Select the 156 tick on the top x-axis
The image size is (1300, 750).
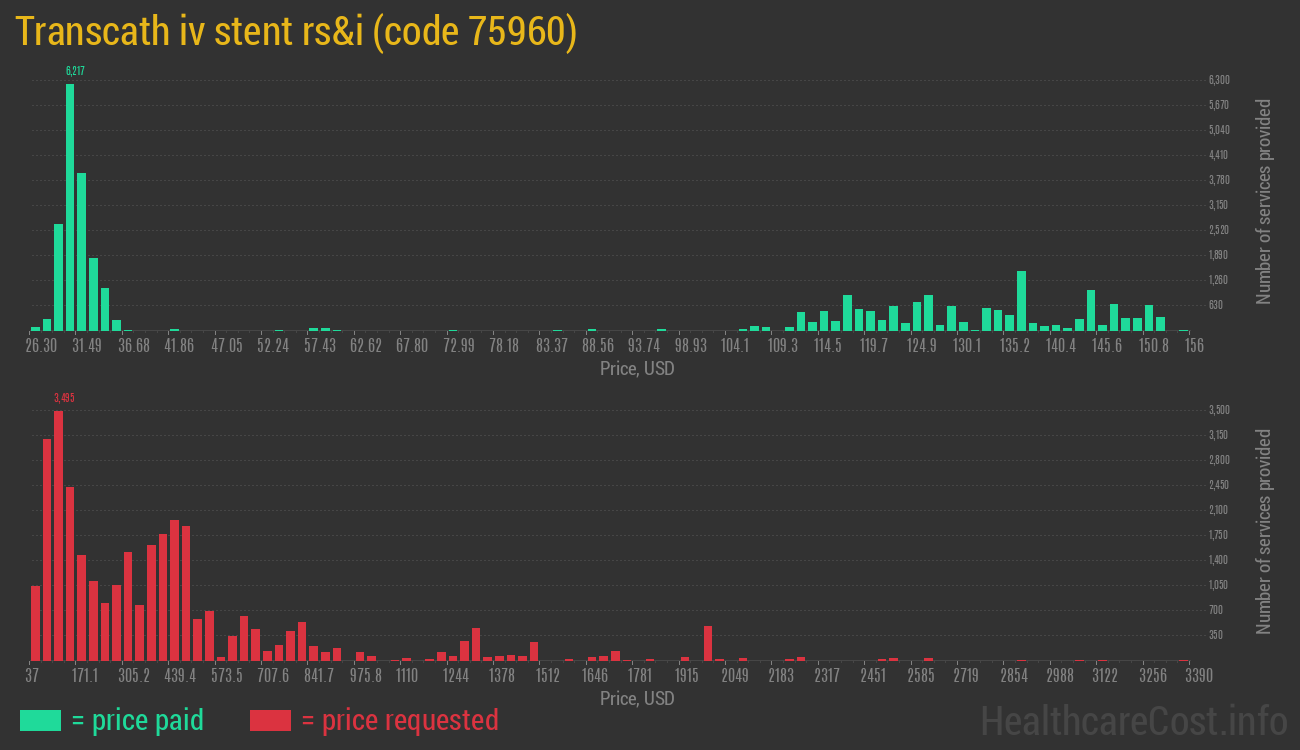1194,346
